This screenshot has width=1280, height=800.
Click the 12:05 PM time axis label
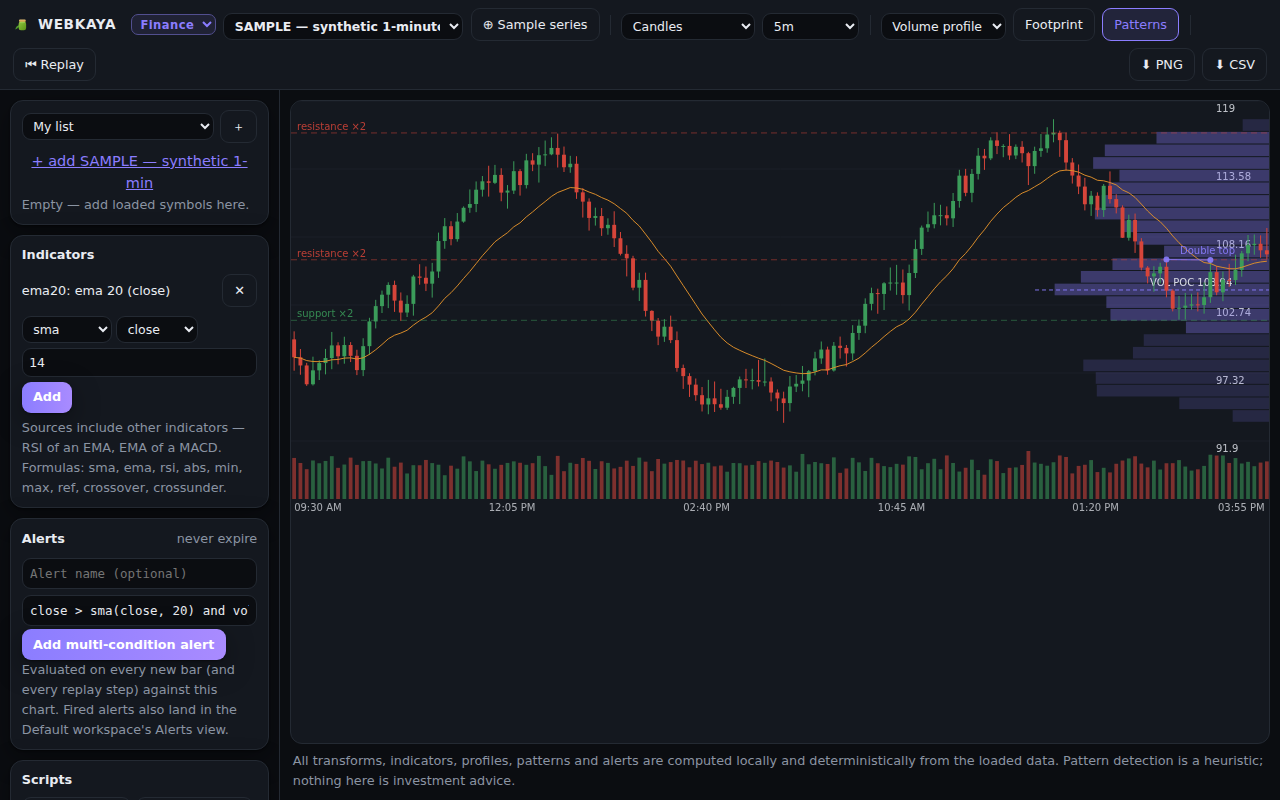pyautogui.click(x=512, y=508)
